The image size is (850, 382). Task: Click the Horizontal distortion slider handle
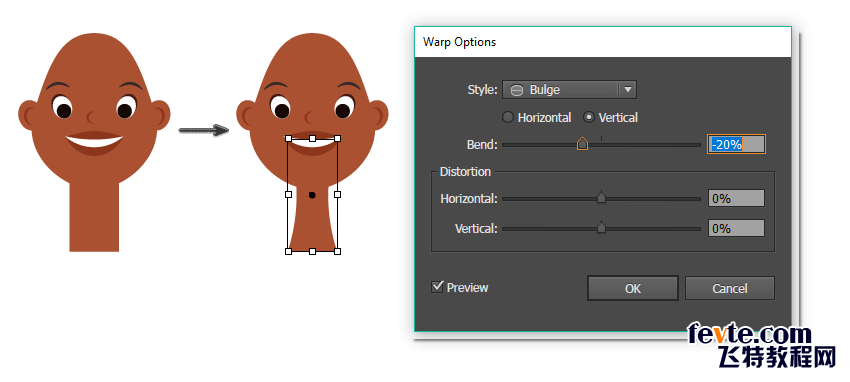click(601, 198)
